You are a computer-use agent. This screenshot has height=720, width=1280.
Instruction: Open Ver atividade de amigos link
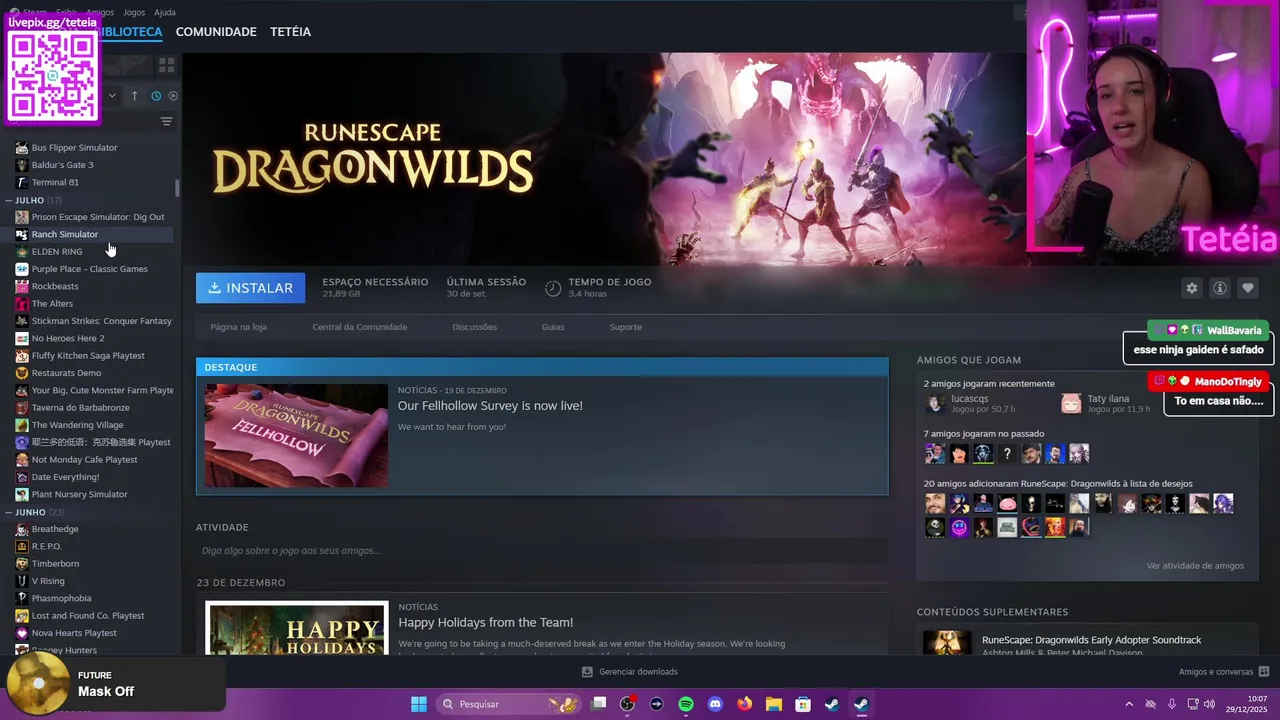pyautogui.click(x=1195, y=566)
